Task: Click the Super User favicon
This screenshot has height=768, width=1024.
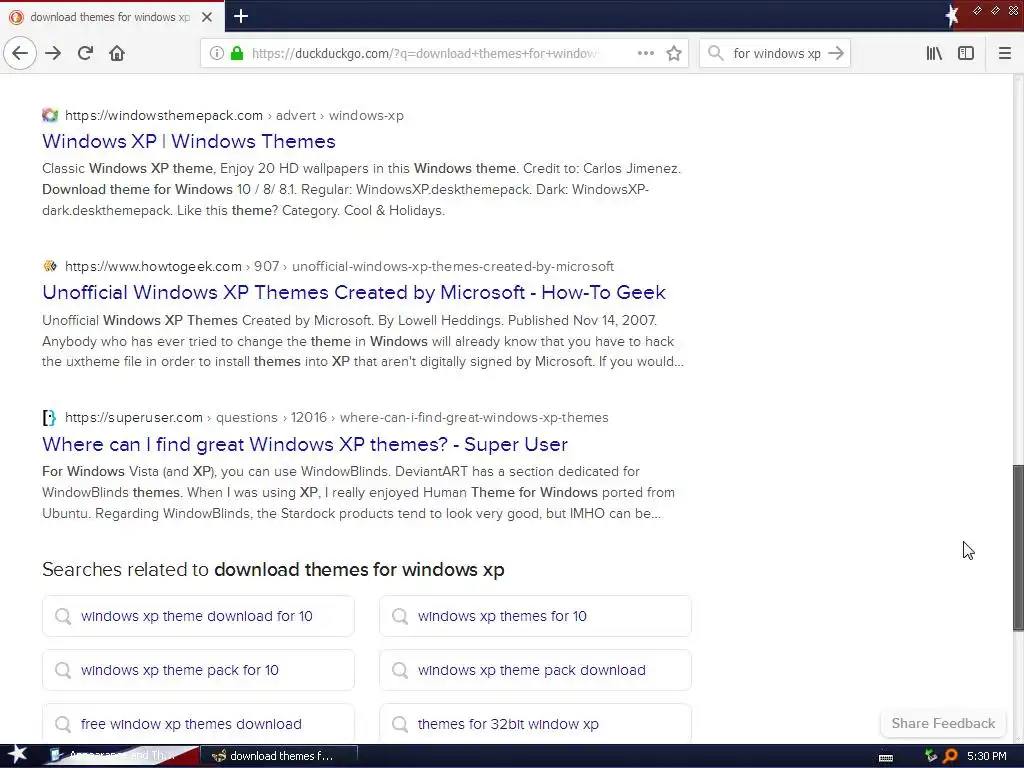Action: 50,417
